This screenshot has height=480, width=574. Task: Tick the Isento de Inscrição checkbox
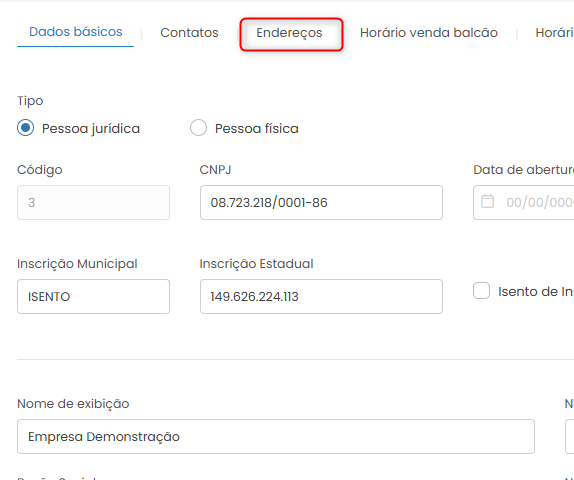[x=481, y=291]
